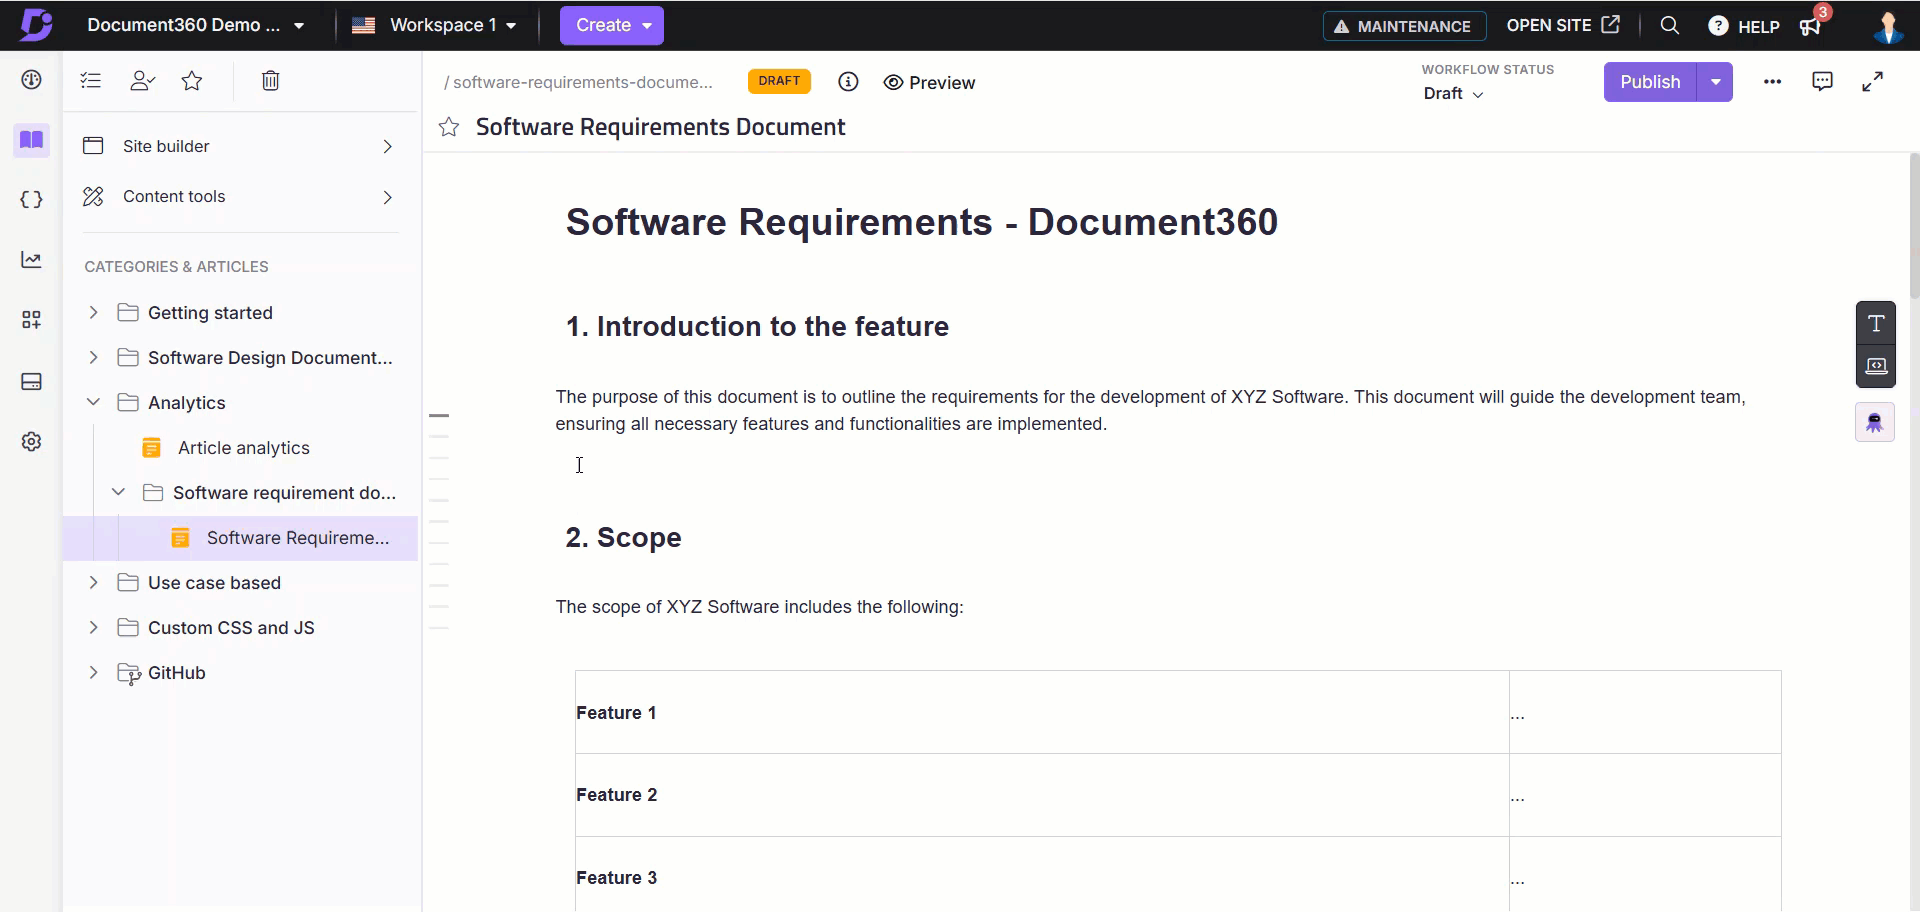Click the vertical scrollbar of the editor
This screenshot has height=912, width=1920.
pos(1914,225)
